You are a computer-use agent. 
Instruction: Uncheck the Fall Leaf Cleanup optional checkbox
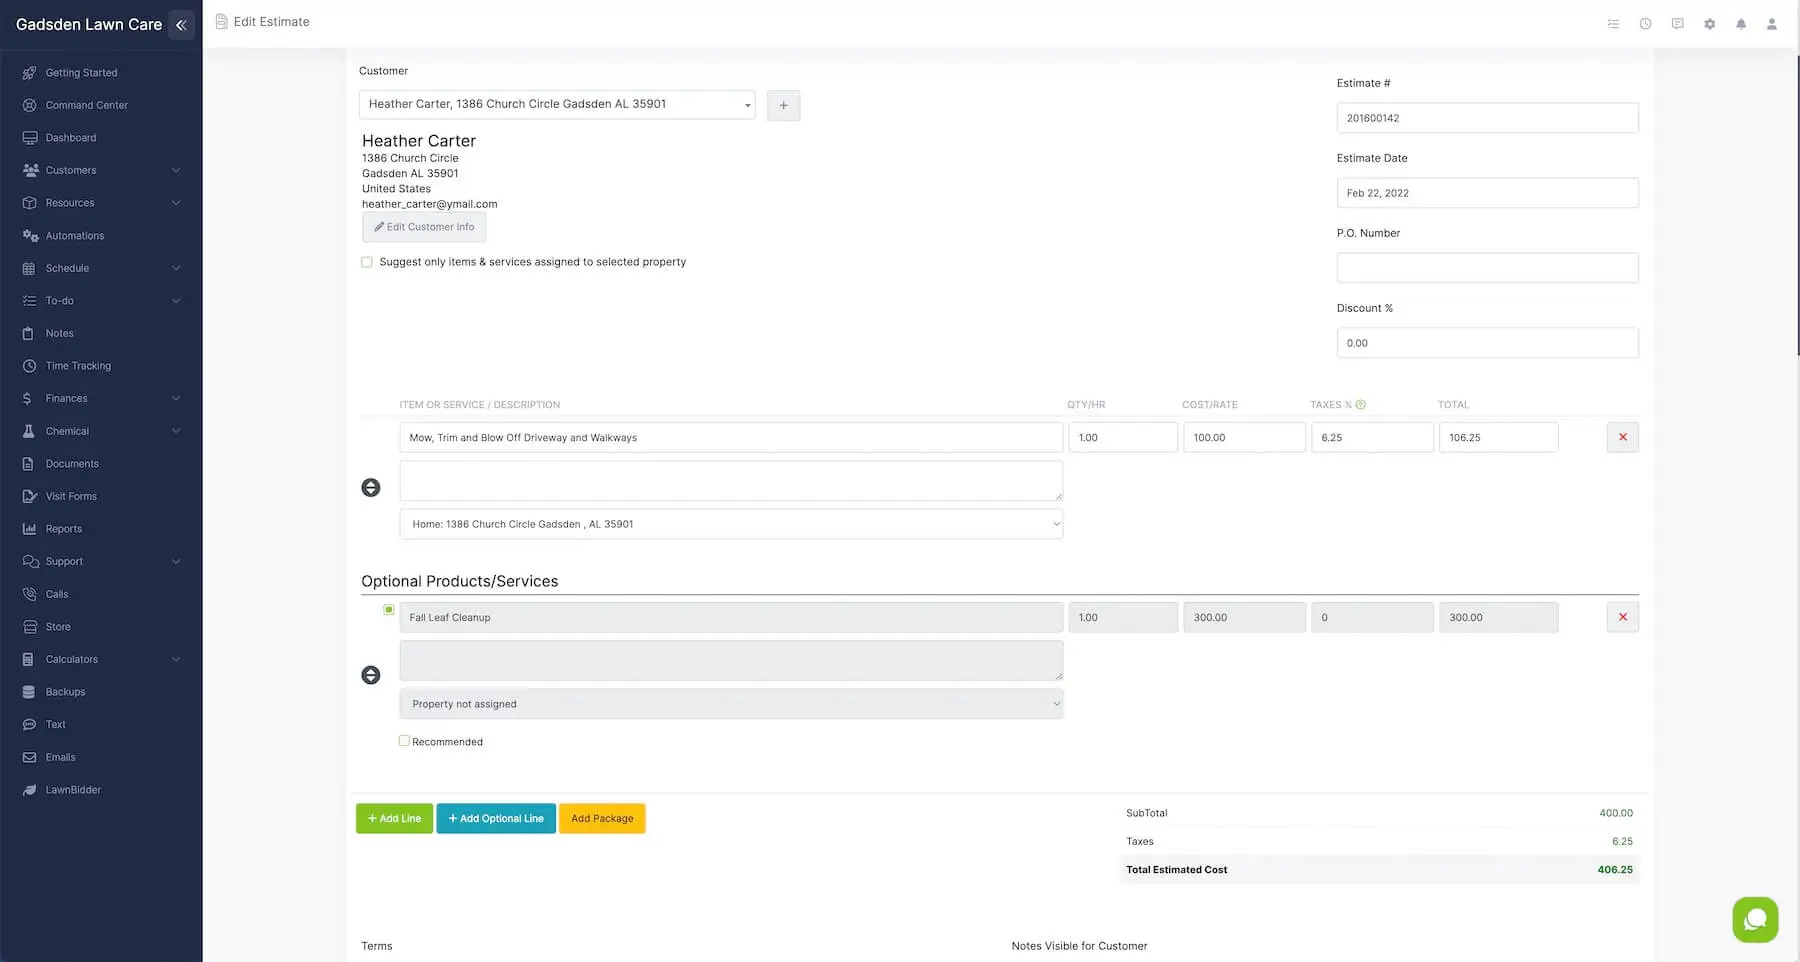(x=389, y=610)
